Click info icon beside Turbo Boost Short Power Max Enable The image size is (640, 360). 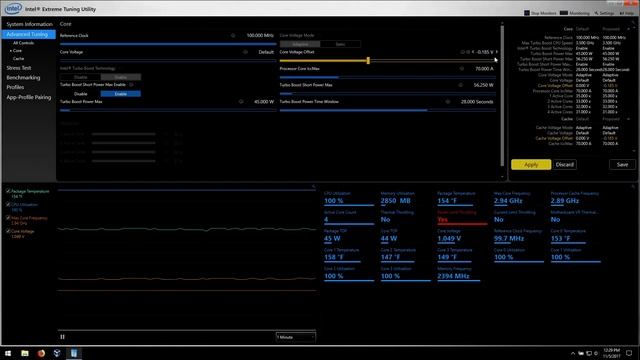131,84
